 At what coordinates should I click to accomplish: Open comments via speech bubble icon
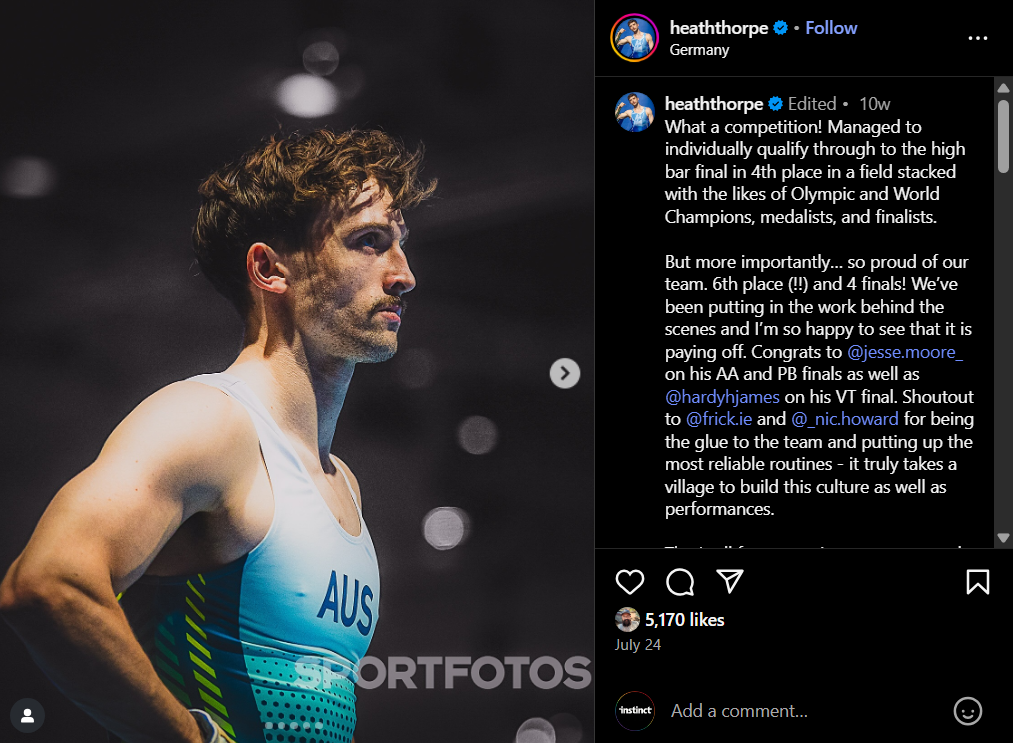click(x=680, y=582)
